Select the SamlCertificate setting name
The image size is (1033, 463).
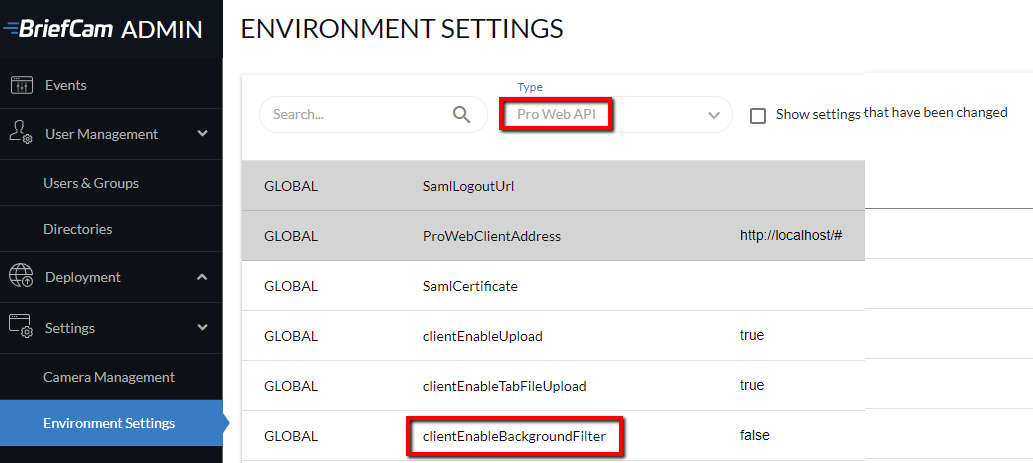470,286
